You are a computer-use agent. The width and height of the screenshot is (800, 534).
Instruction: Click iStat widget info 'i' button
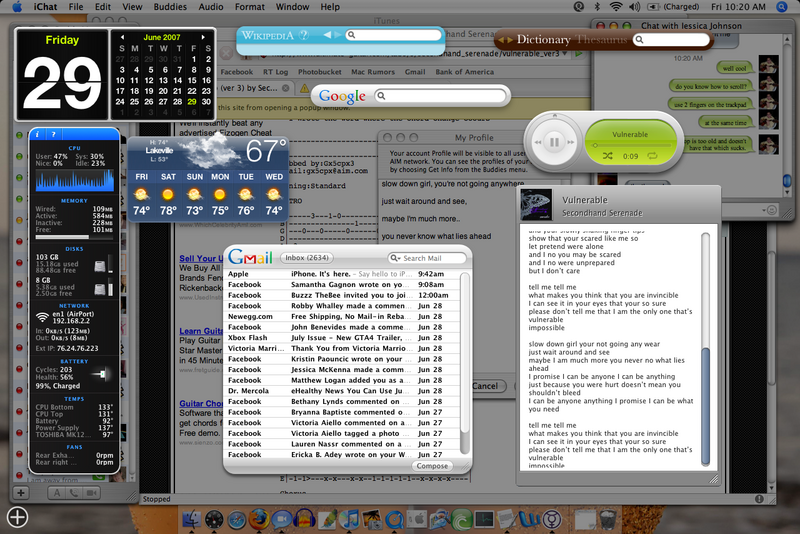(x=38, y=135)
